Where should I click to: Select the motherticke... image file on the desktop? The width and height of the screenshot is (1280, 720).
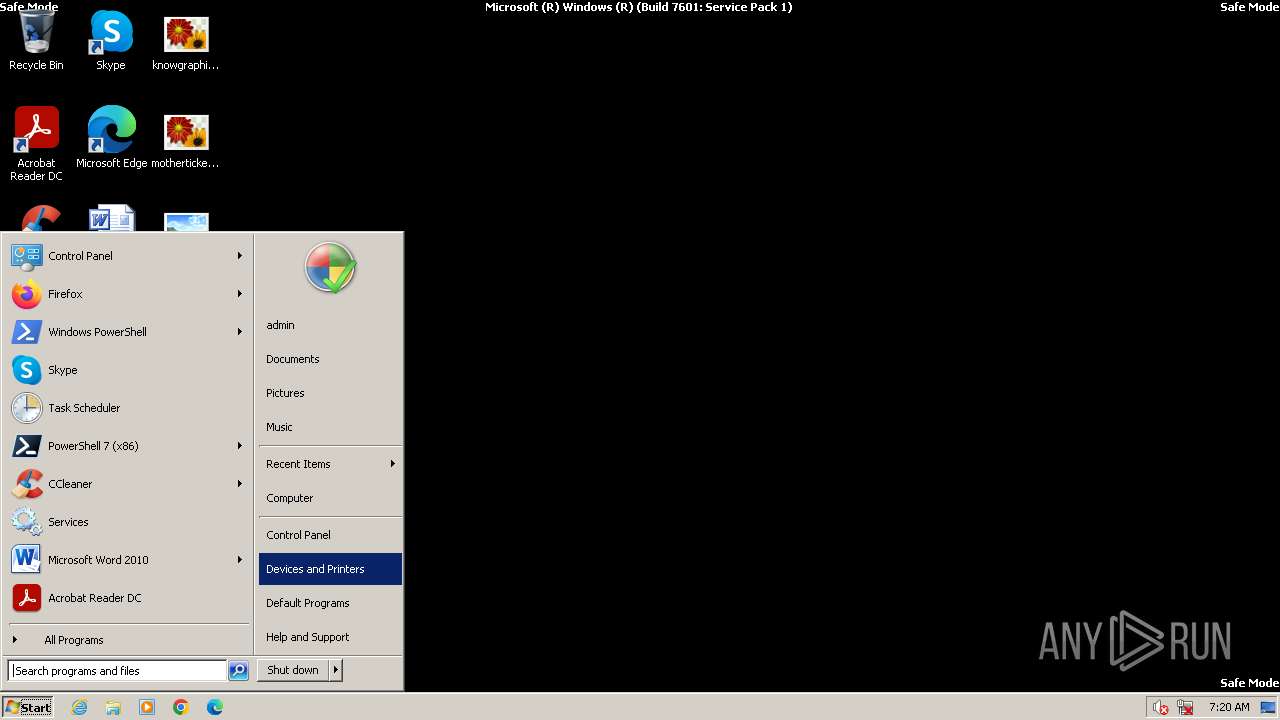point(186,138)
